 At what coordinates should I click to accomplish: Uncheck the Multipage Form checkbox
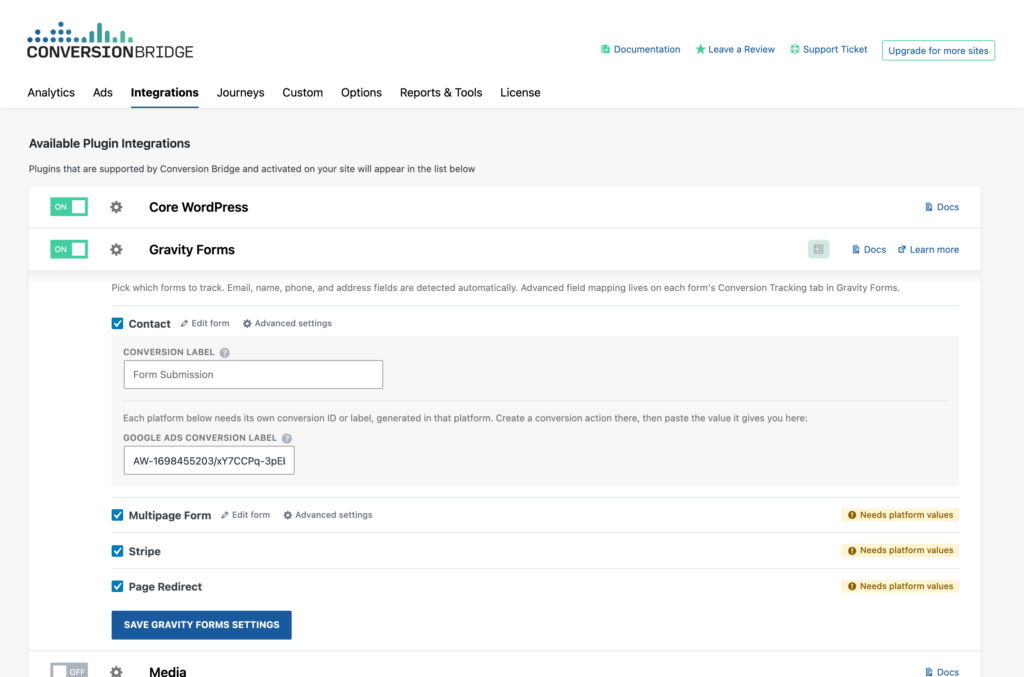tap(118, 515)
